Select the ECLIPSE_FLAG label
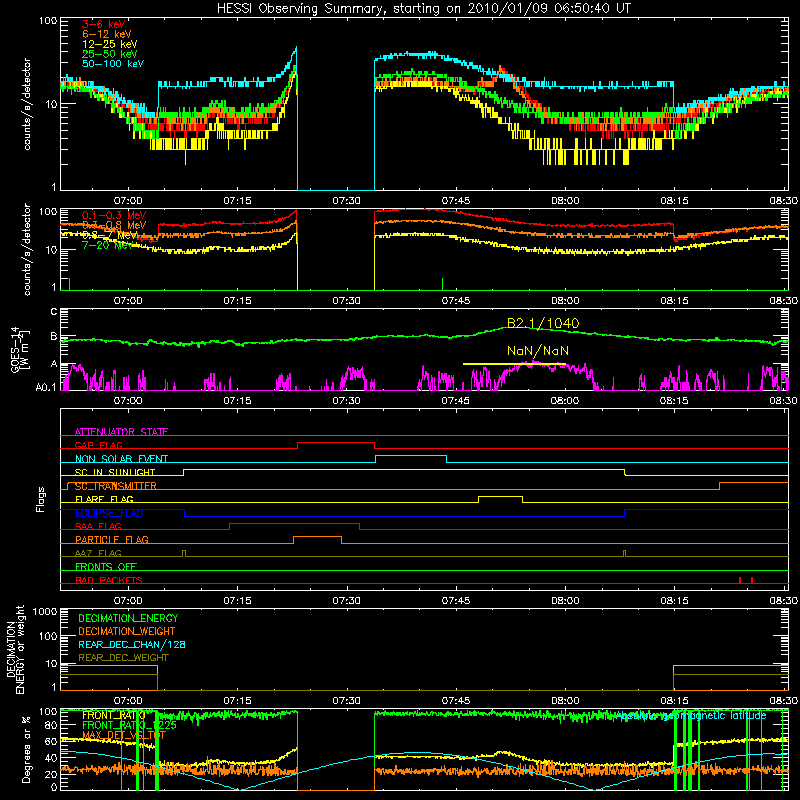The height and width of the screenshot is (800, 800). tap(109, 513)
